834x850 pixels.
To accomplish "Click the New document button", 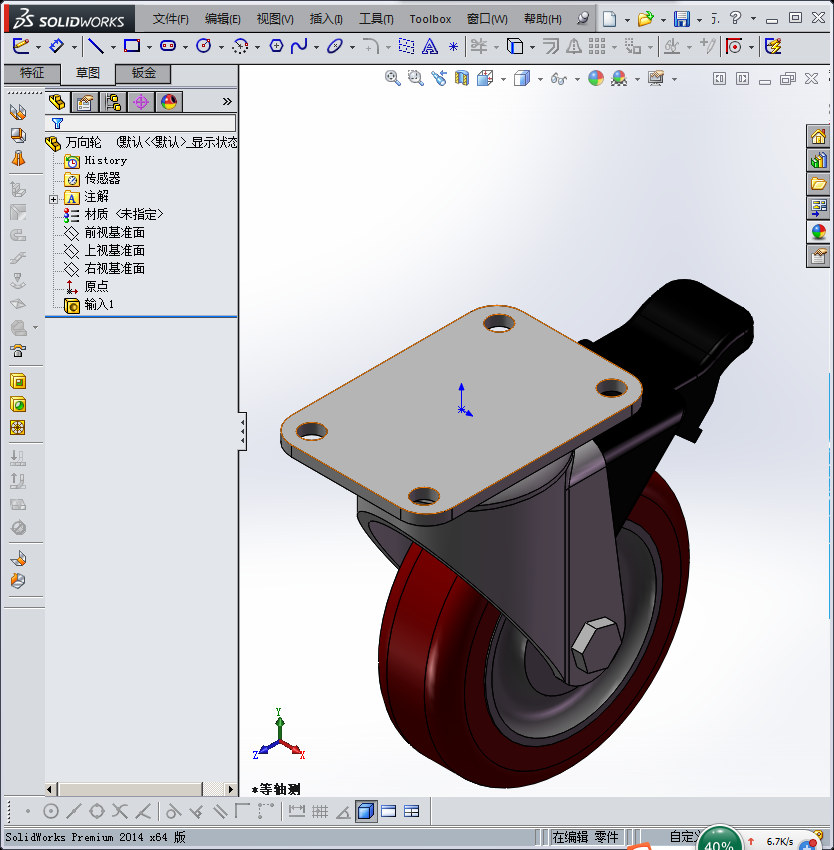I will pos(610,20).
